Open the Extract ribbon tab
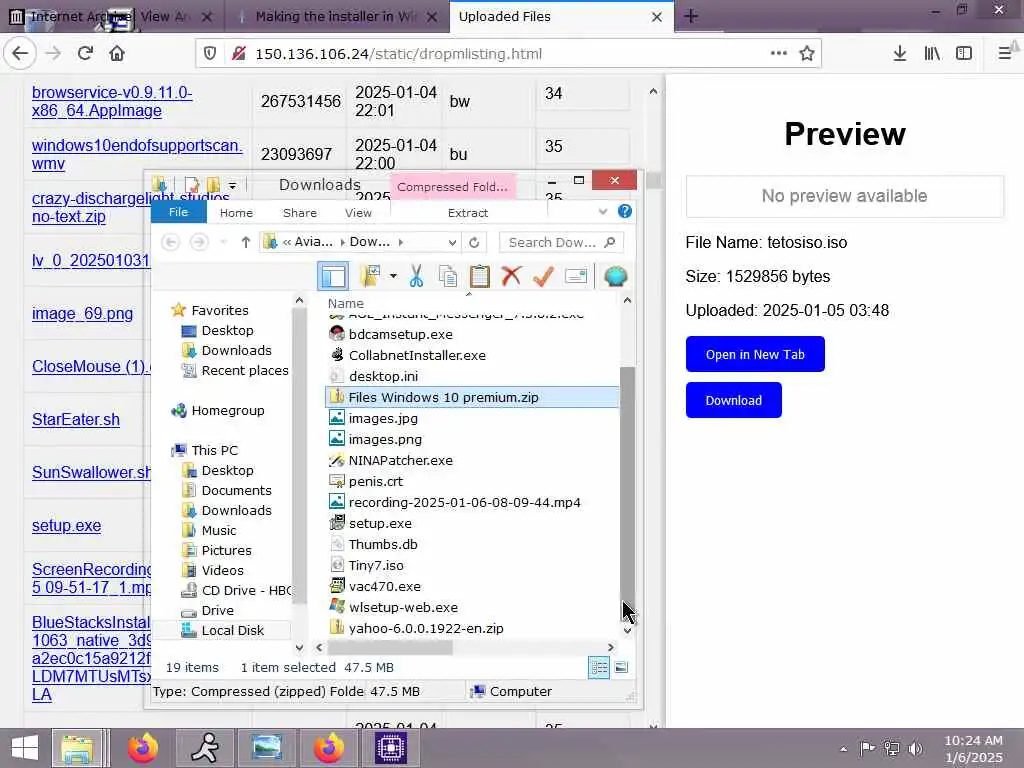Screen dimensions: 1024x768 [468, 213]
